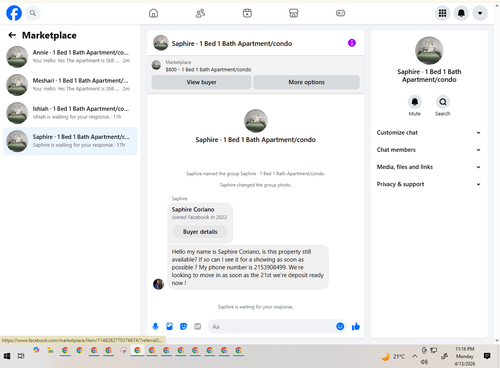Mute the conversation with the bell icon
This screenshot has width=500, height=368.
(x=415, y=102)
